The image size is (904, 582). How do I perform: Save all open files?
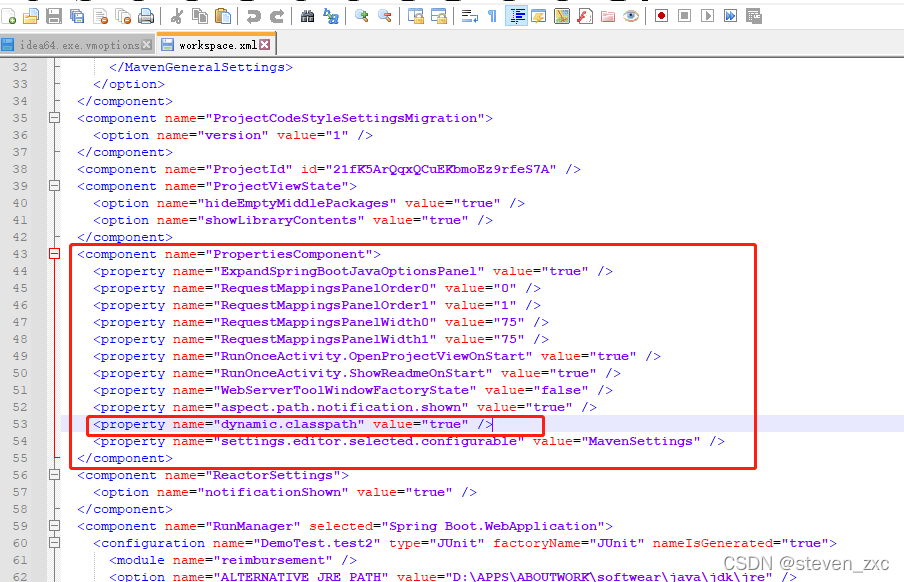(x=77, y=16)
